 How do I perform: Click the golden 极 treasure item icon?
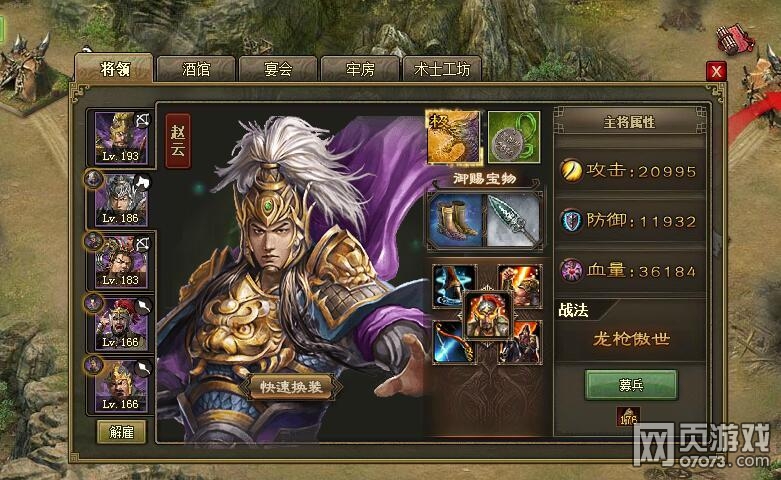[x=454, y=137]
